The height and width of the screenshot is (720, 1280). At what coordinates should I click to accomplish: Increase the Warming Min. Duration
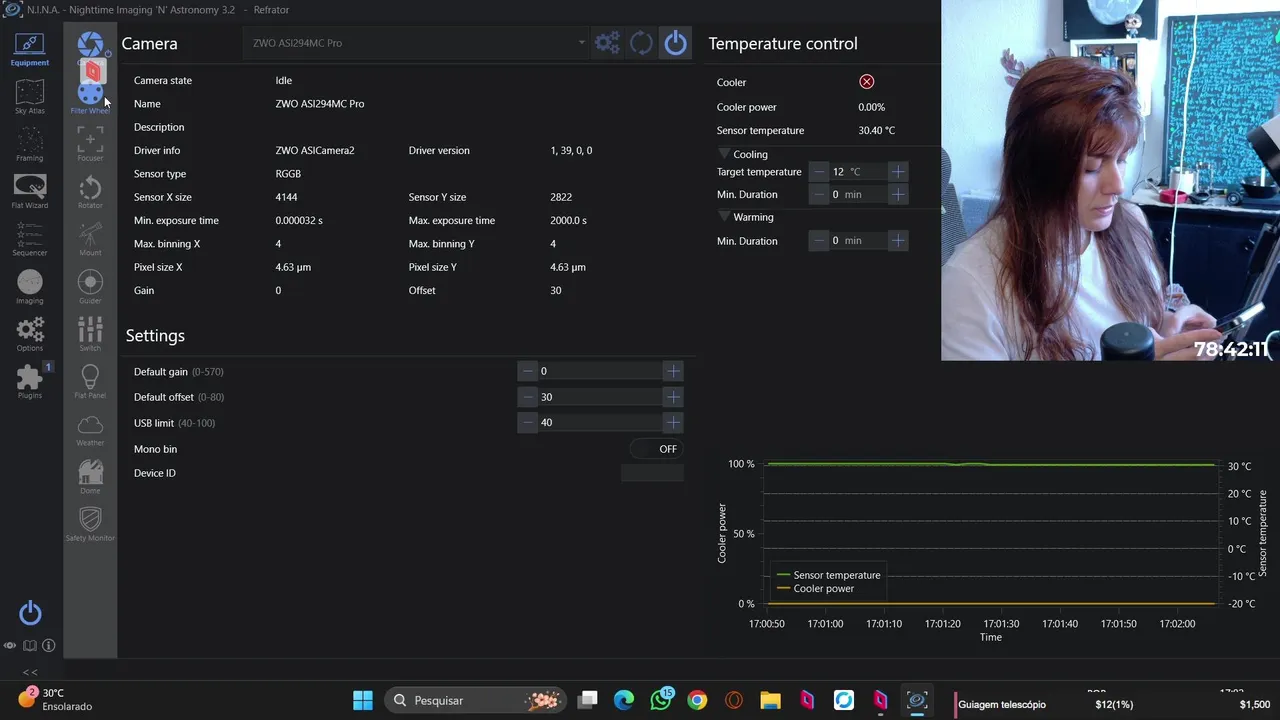click(x=898, y=241)
